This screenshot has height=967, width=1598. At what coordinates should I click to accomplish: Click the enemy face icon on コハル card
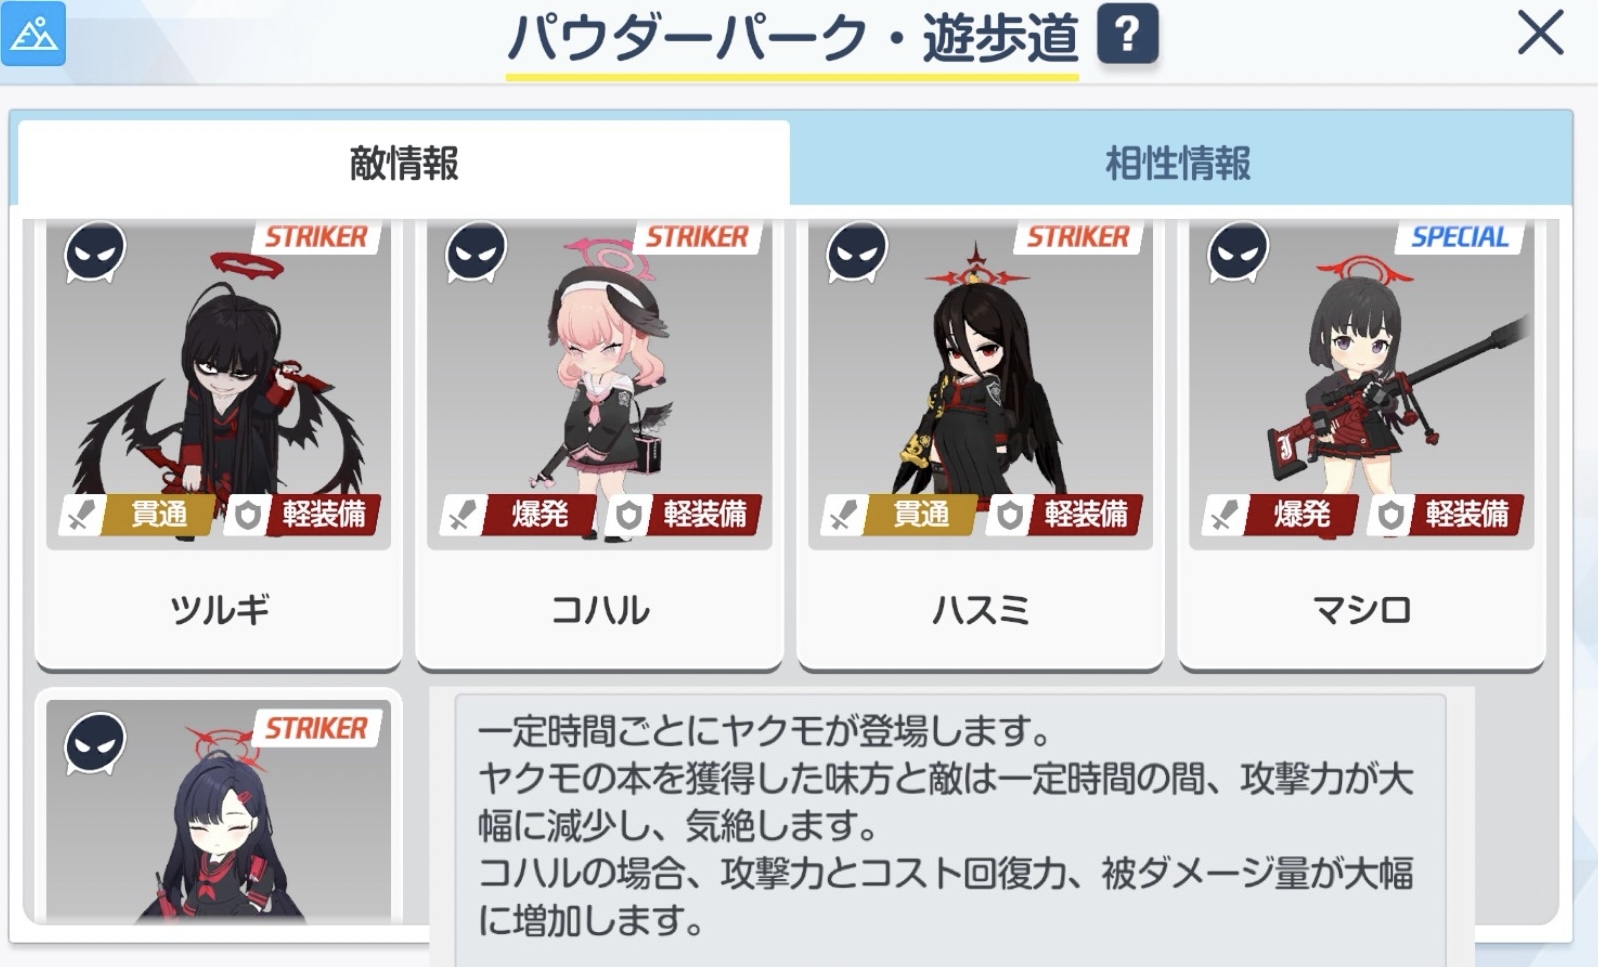(477, 251)
